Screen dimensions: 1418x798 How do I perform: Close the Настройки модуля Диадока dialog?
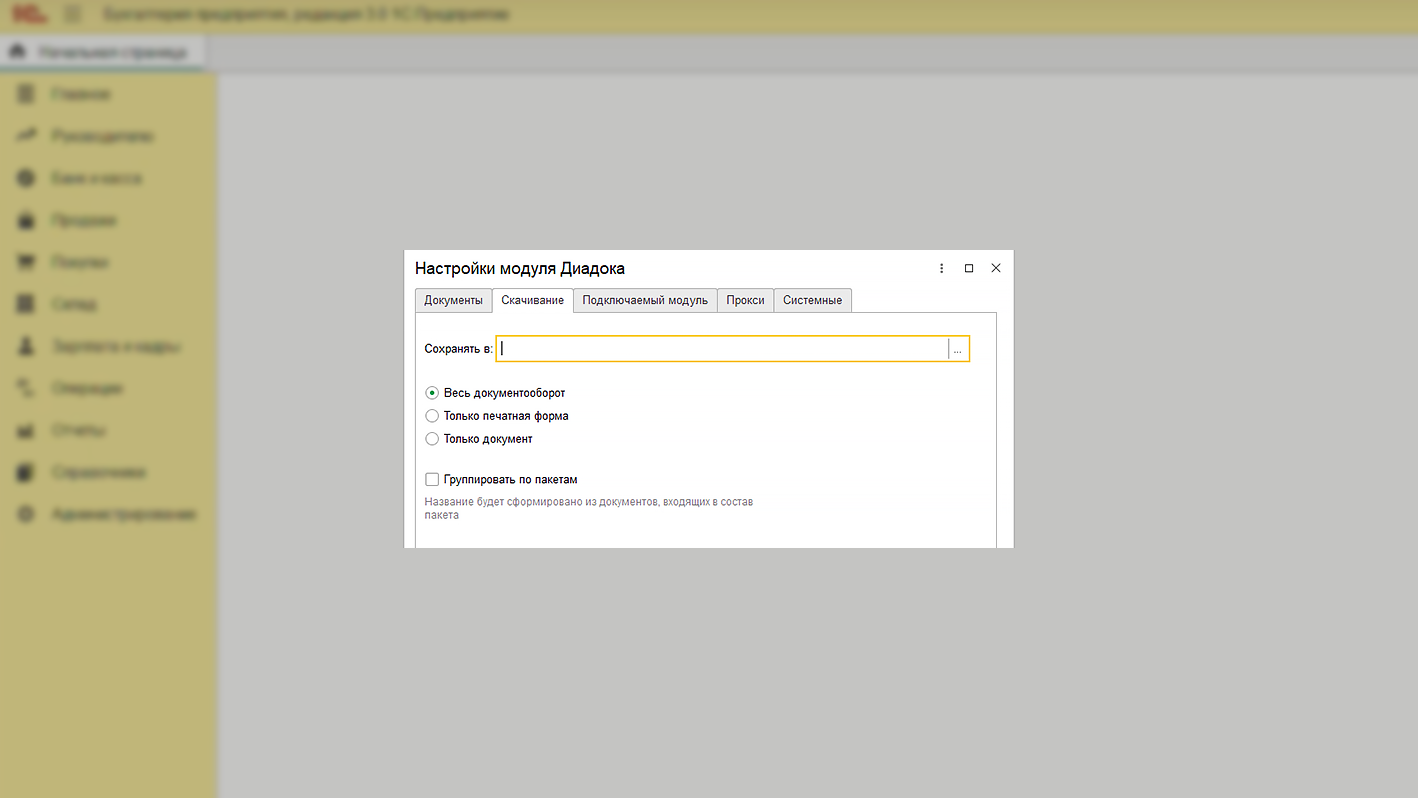pos(995,269)
